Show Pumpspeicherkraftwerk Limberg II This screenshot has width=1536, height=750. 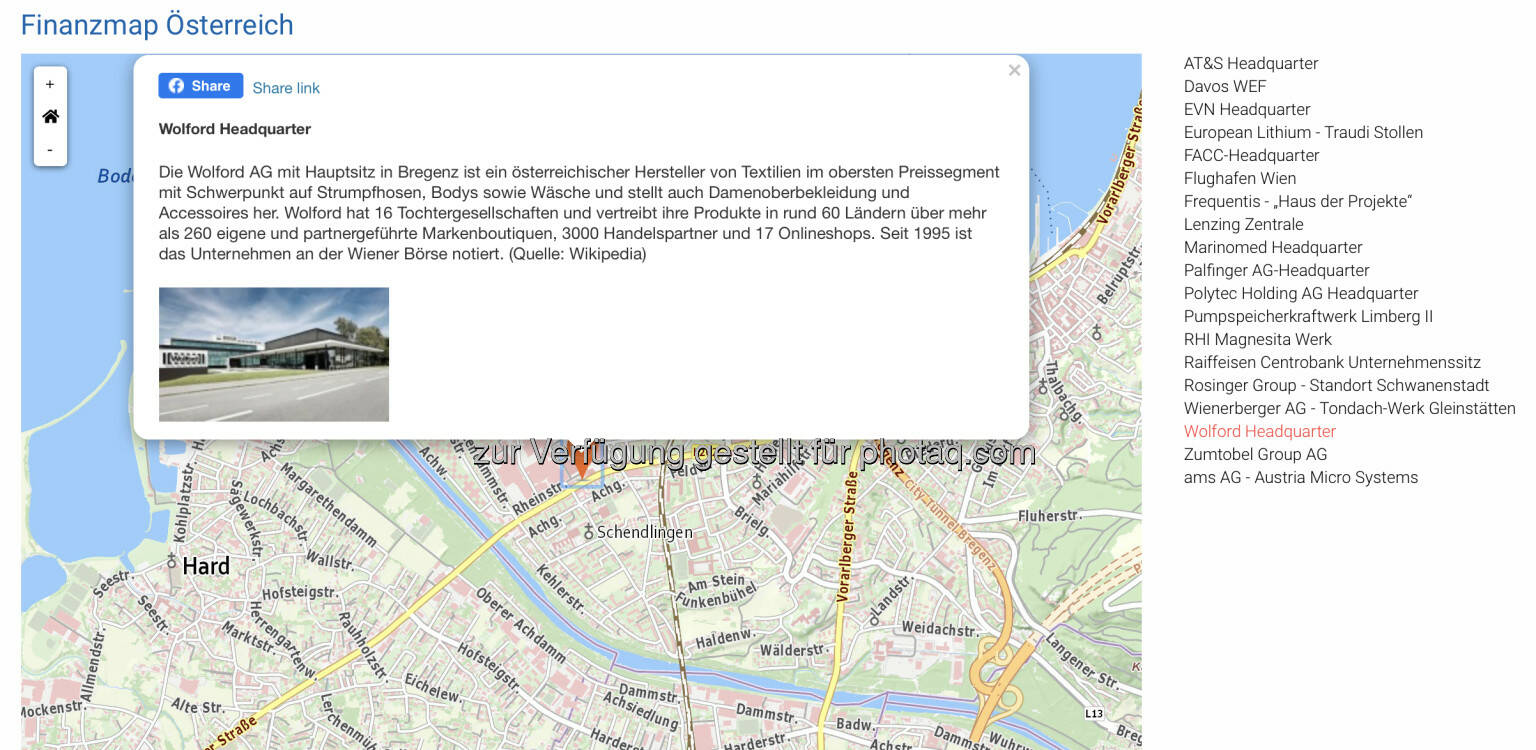click(x=1308, y=316)
